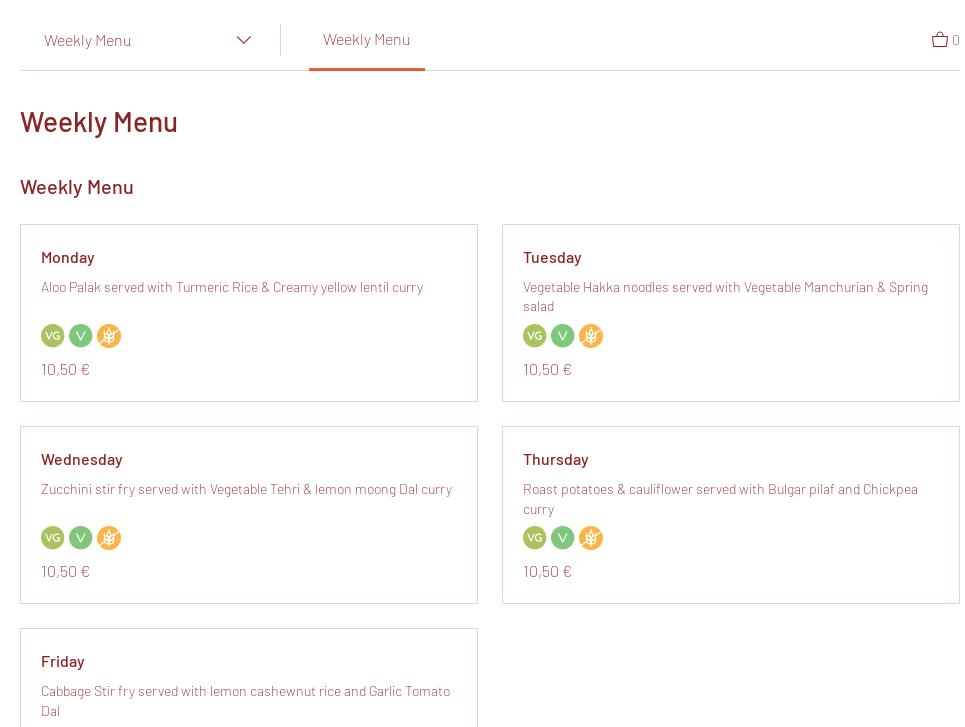
Task: Click Tuesday's VG vegan icon
Action: 535,336
